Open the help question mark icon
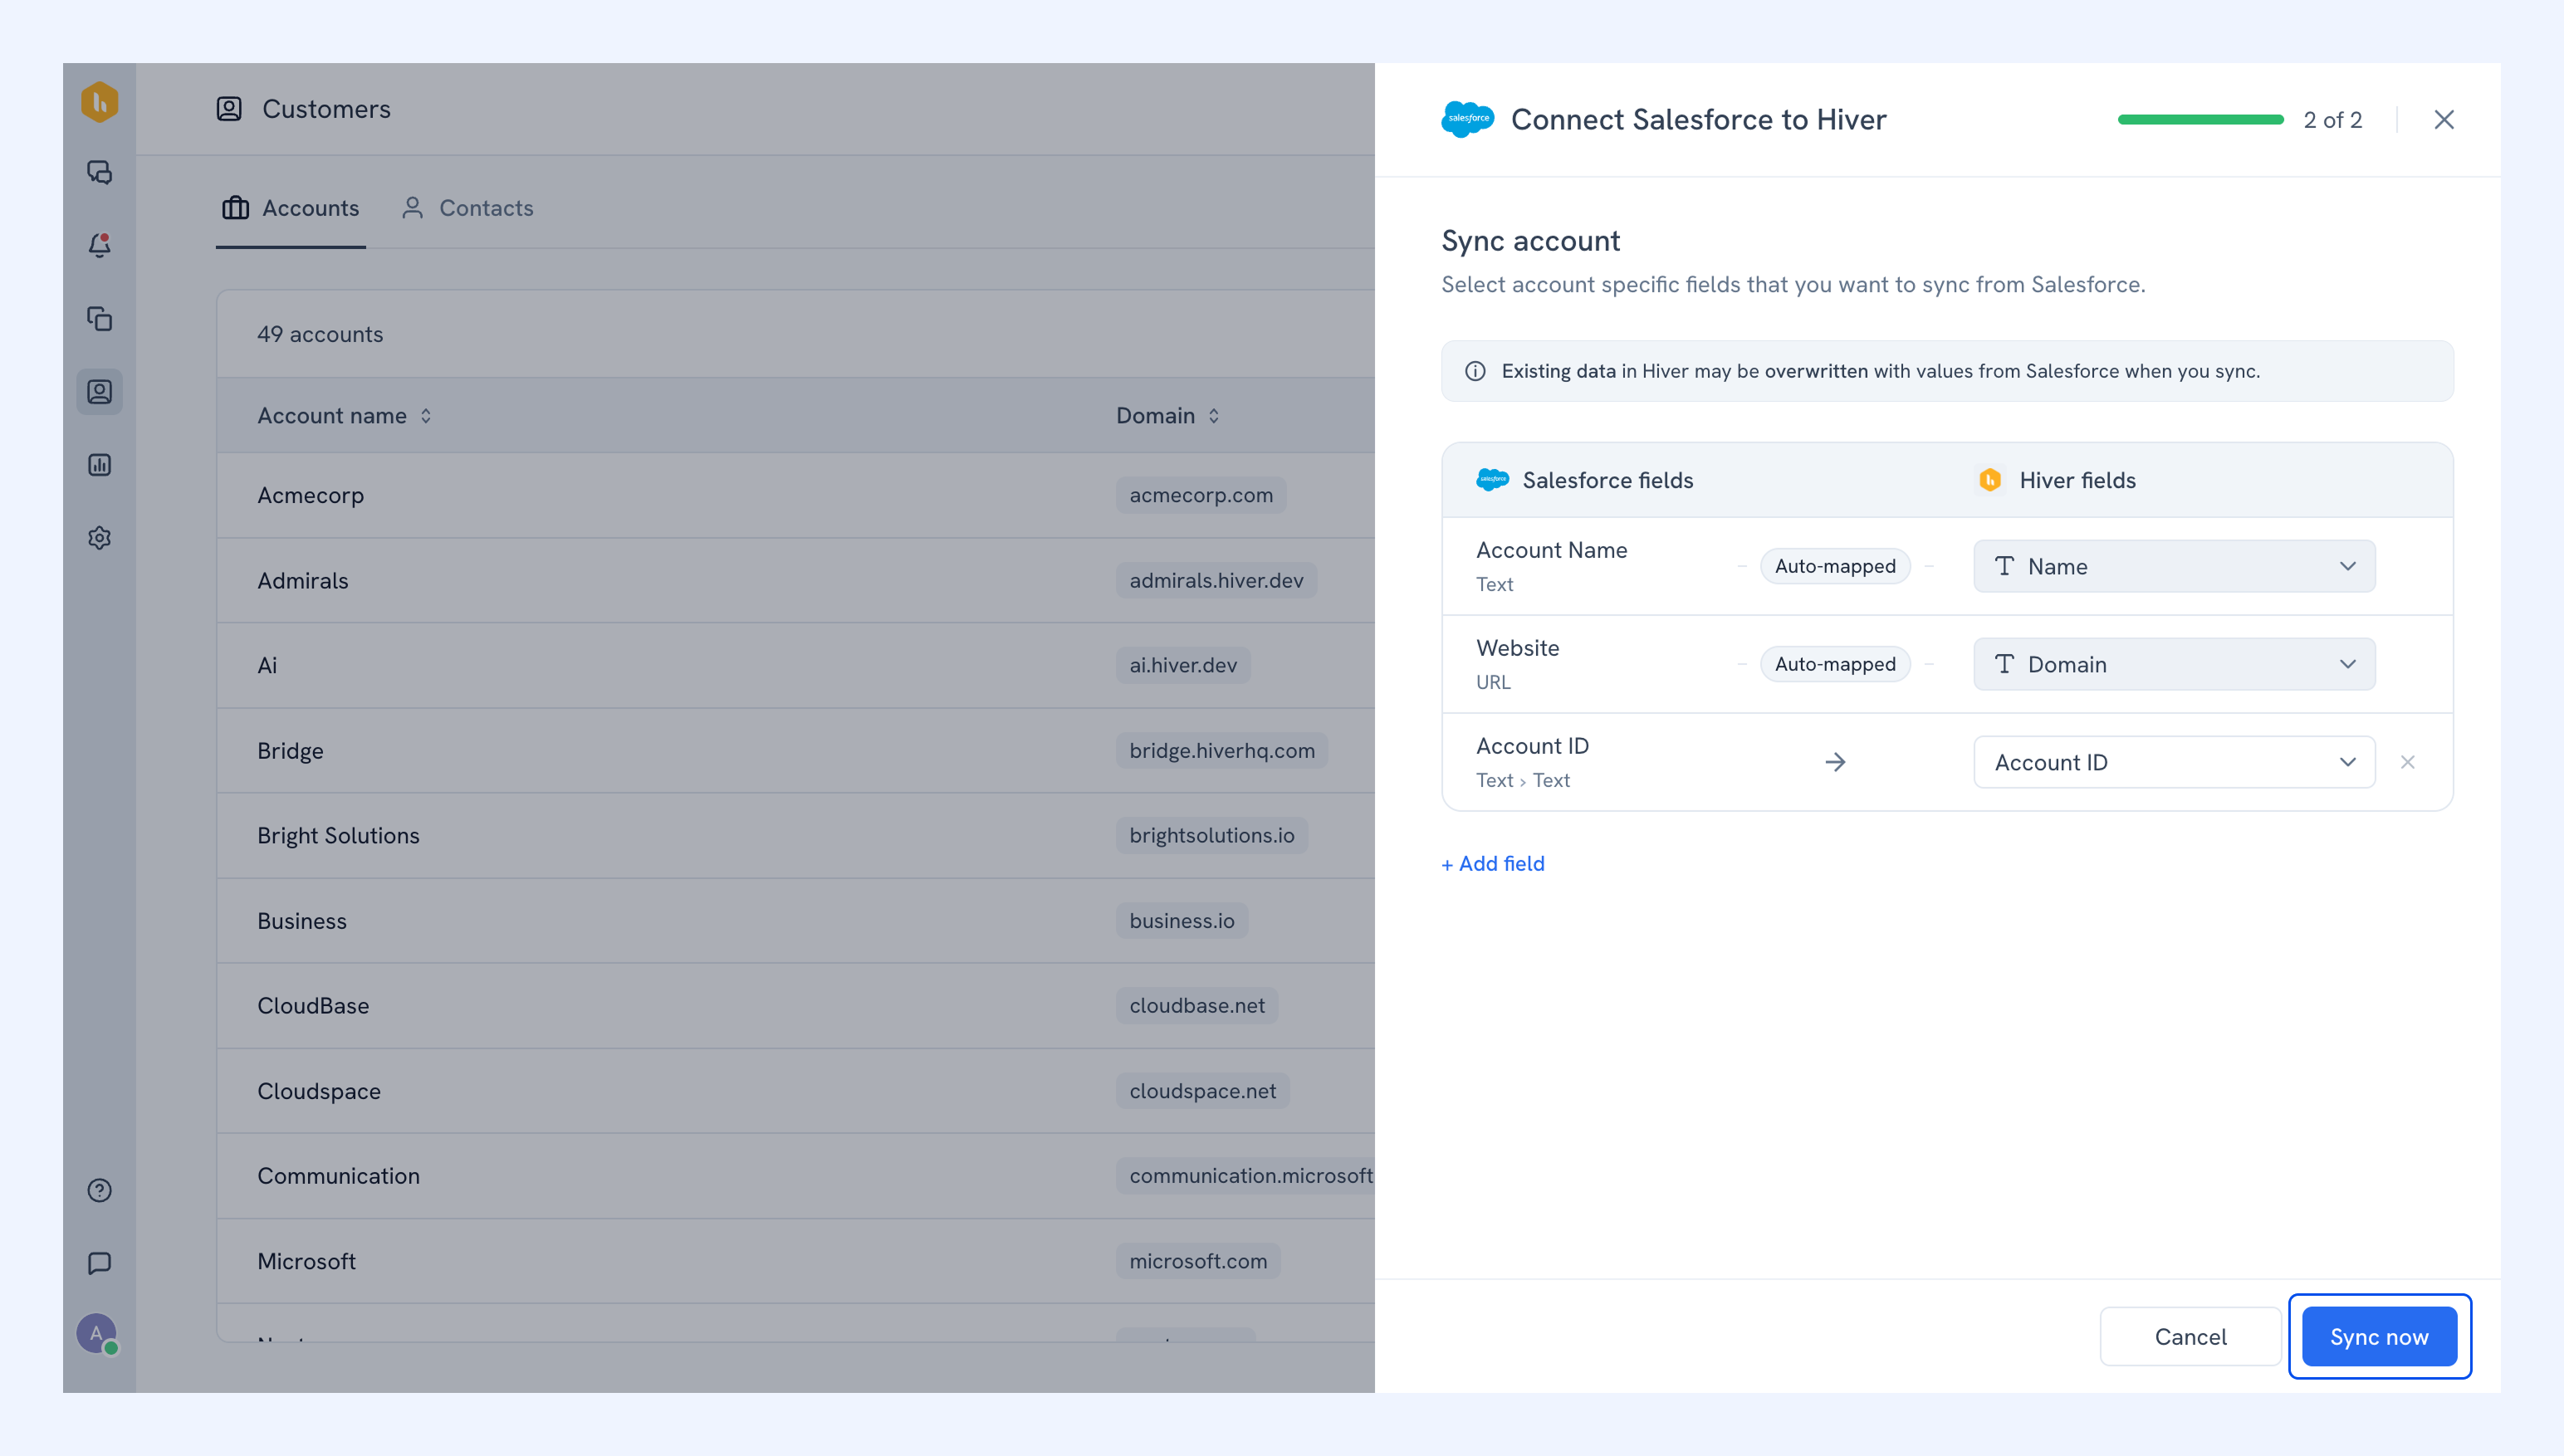 99,1190
